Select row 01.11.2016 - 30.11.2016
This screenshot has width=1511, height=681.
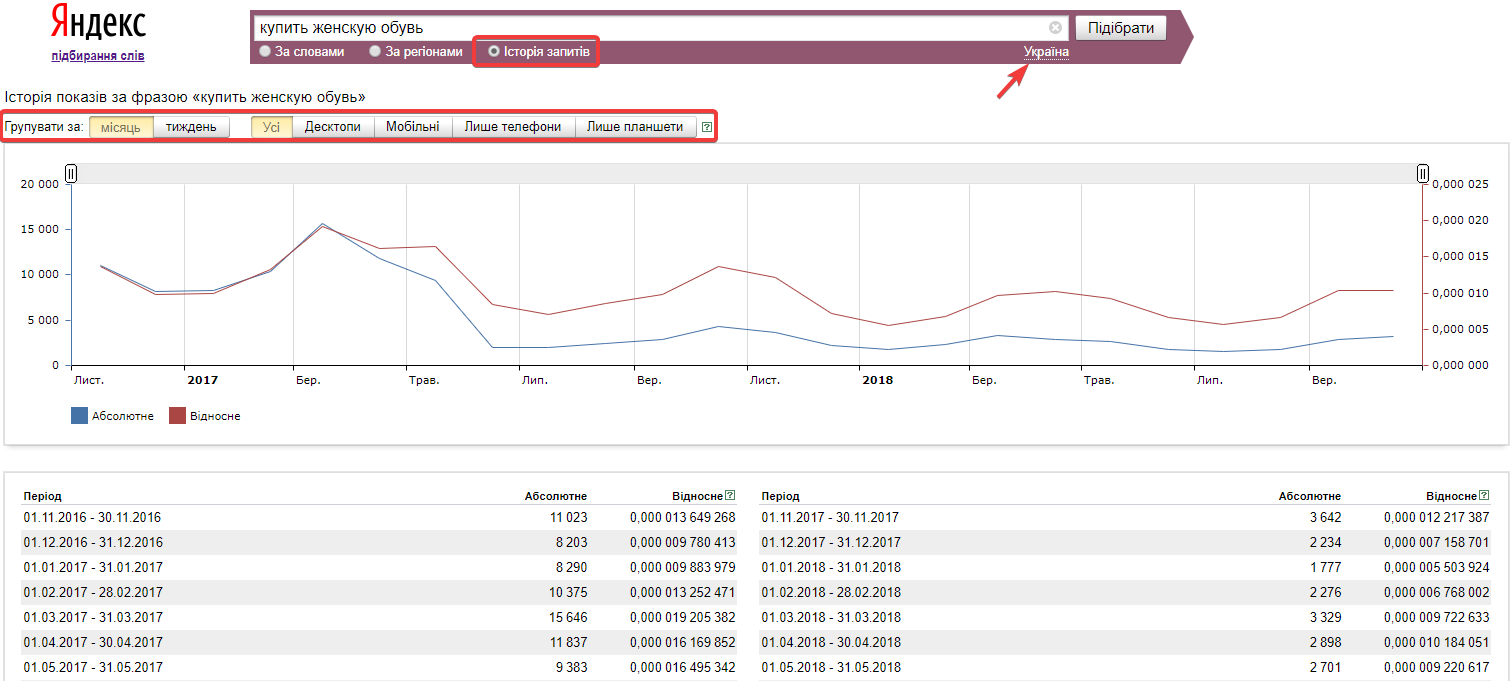[379, 517]
